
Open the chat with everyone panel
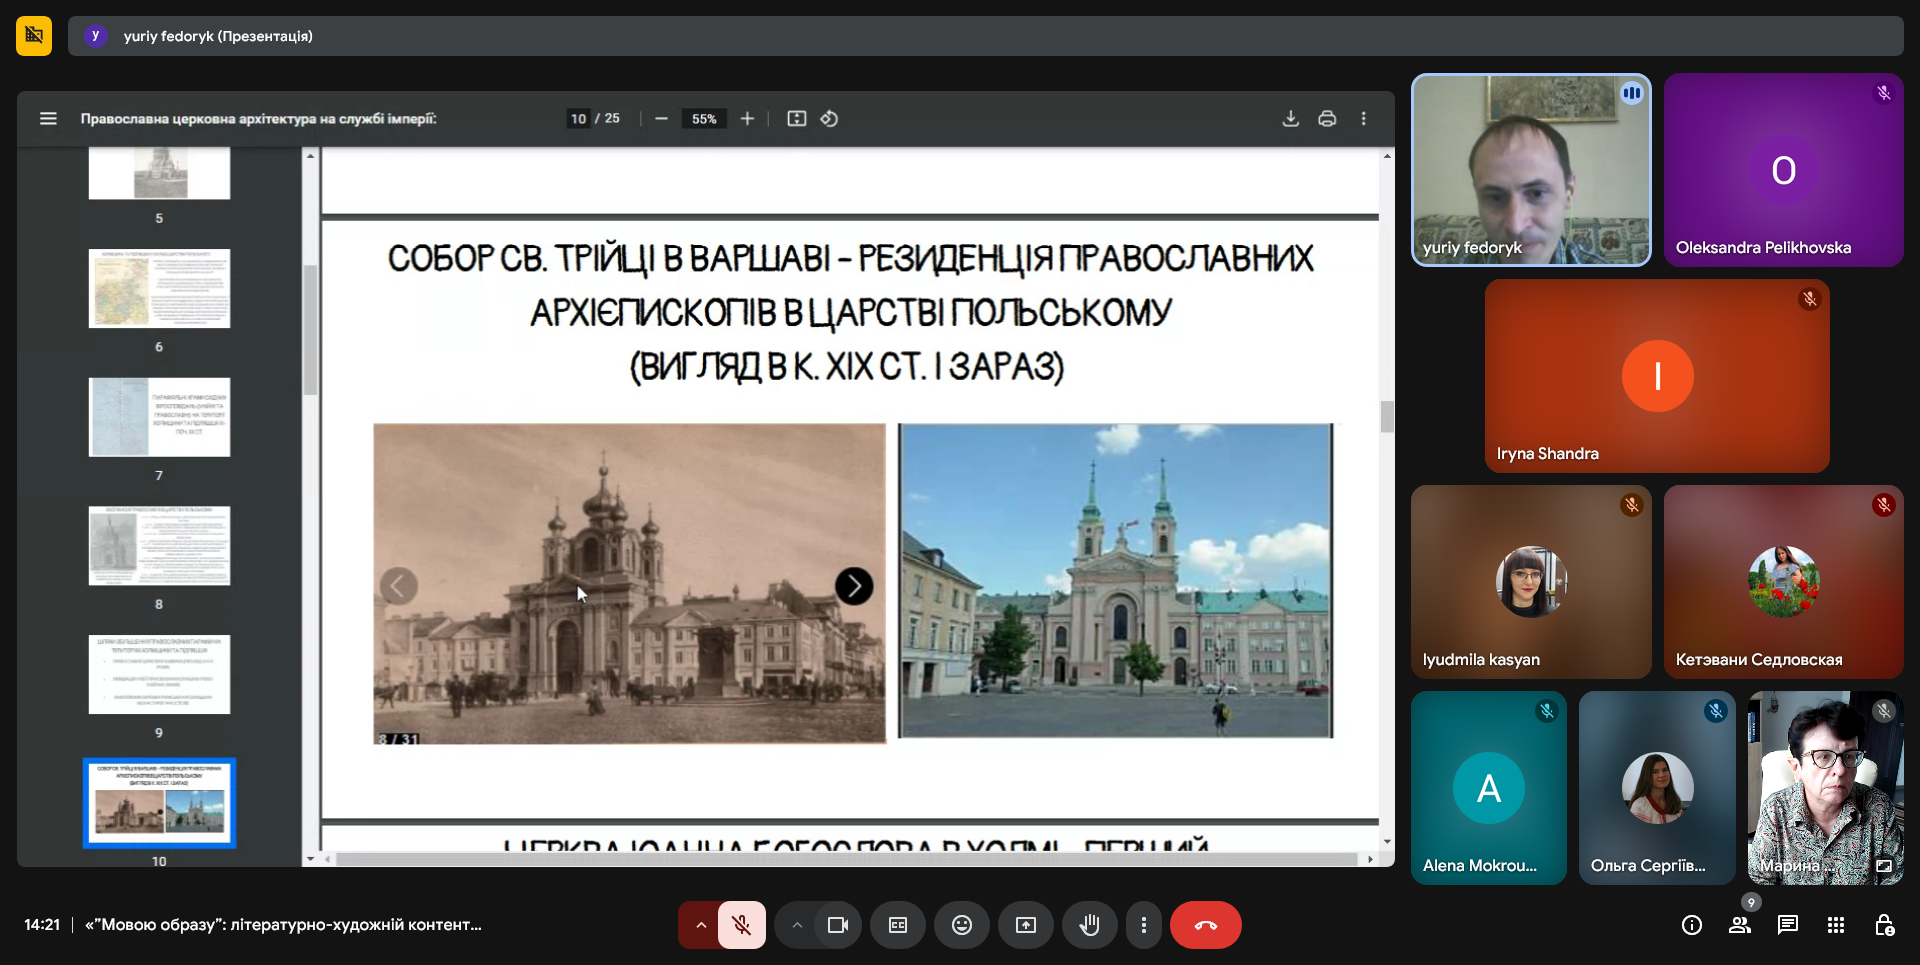pos(1788,925)
